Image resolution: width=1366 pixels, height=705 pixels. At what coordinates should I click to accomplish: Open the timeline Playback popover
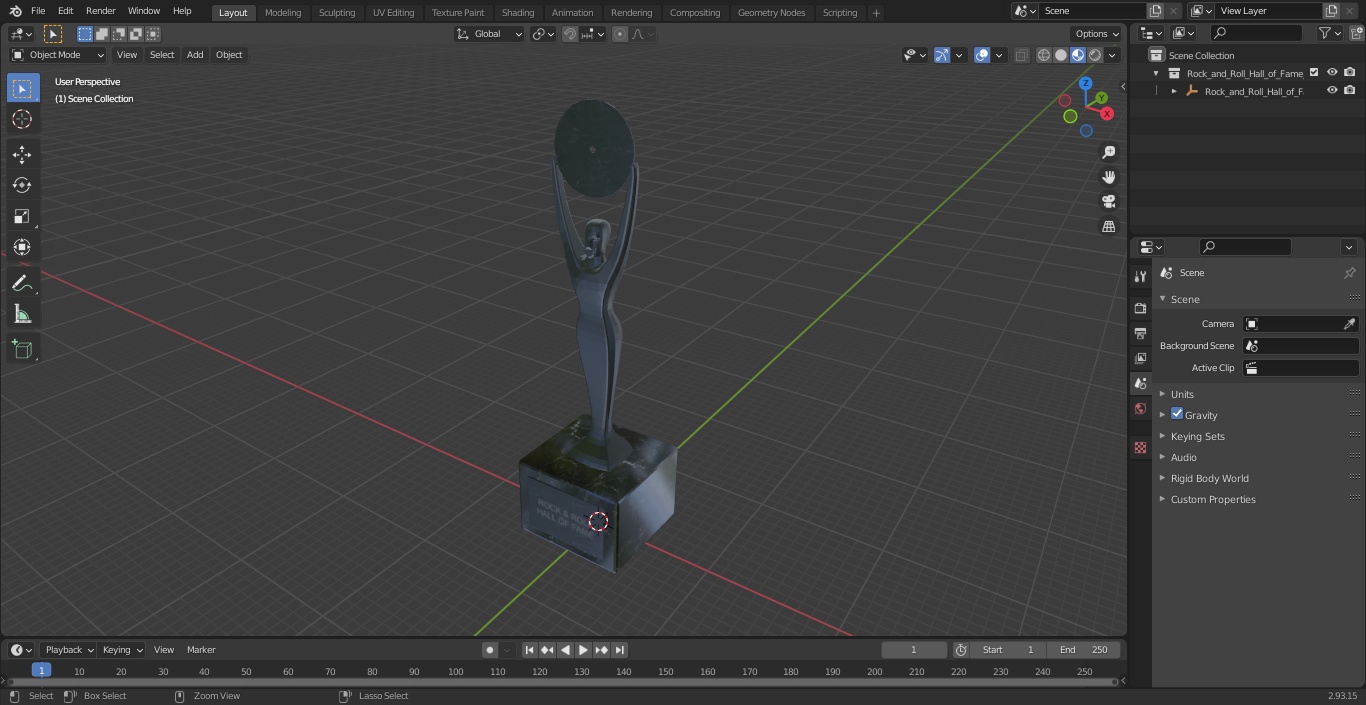[x=68, y=650]
